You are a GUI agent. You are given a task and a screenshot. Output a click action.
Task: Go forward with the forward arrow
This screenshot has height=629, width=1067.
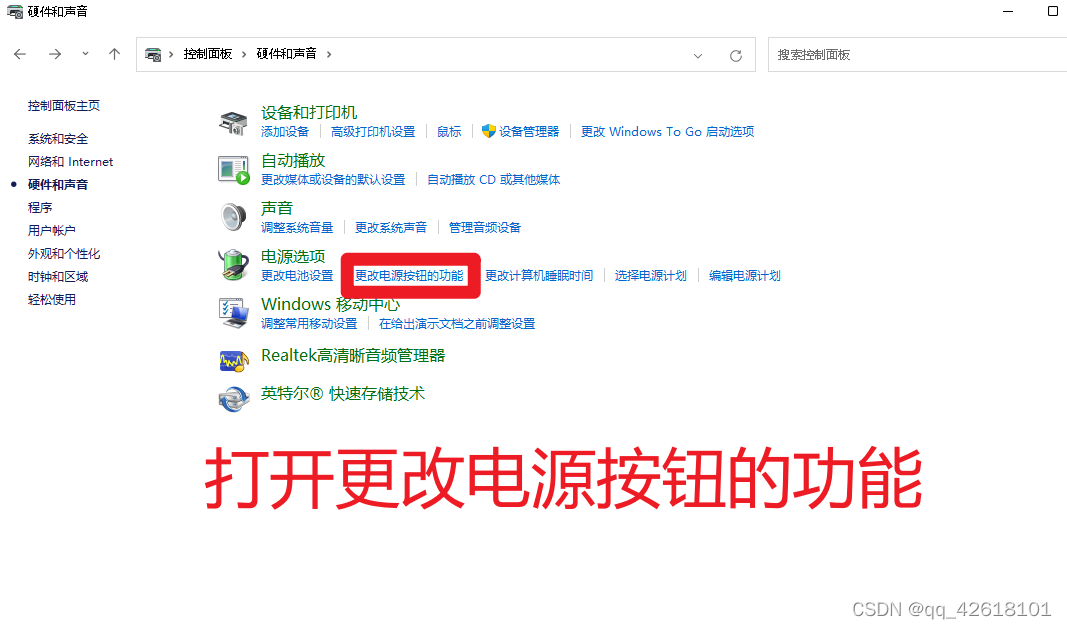click(55, 54)
